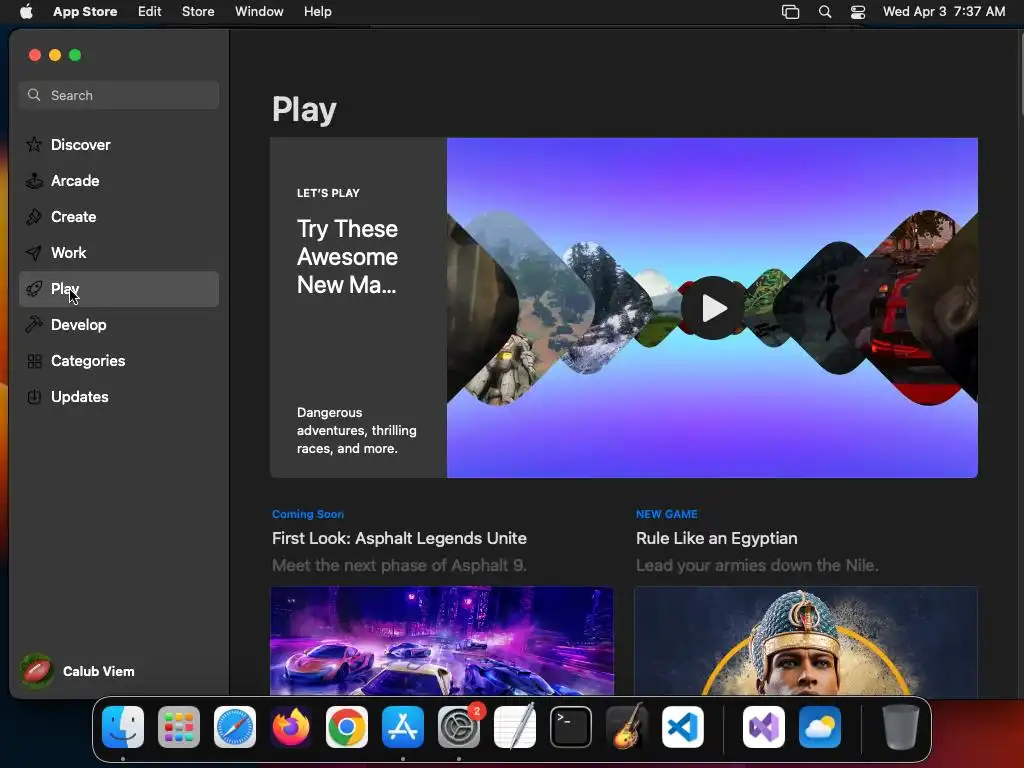Open the Arcade joystick icon
The width and height of the screenshot is (1024, 768).
click(34, 180)
